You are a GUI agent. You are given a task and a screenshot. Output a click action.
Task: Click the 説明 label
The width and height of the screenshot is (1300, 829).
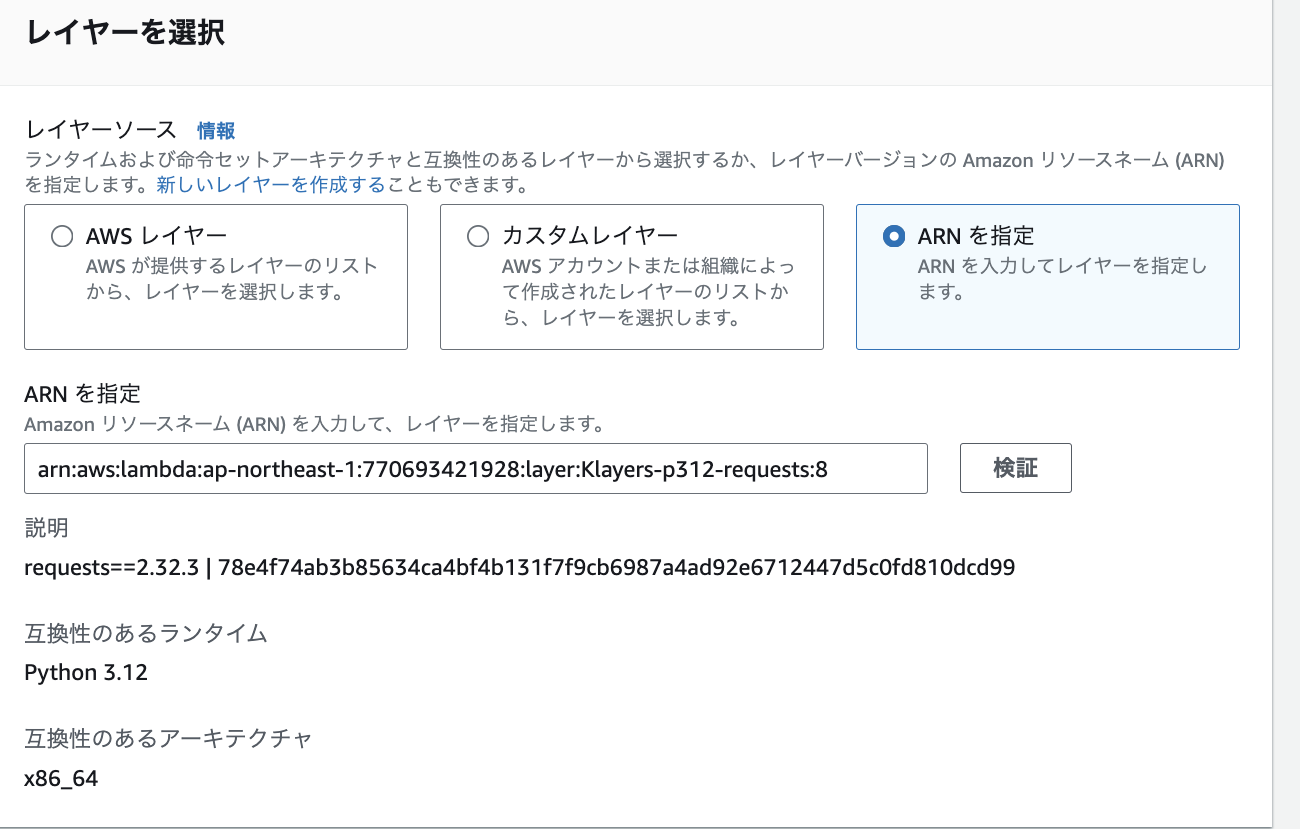point(46,528)
